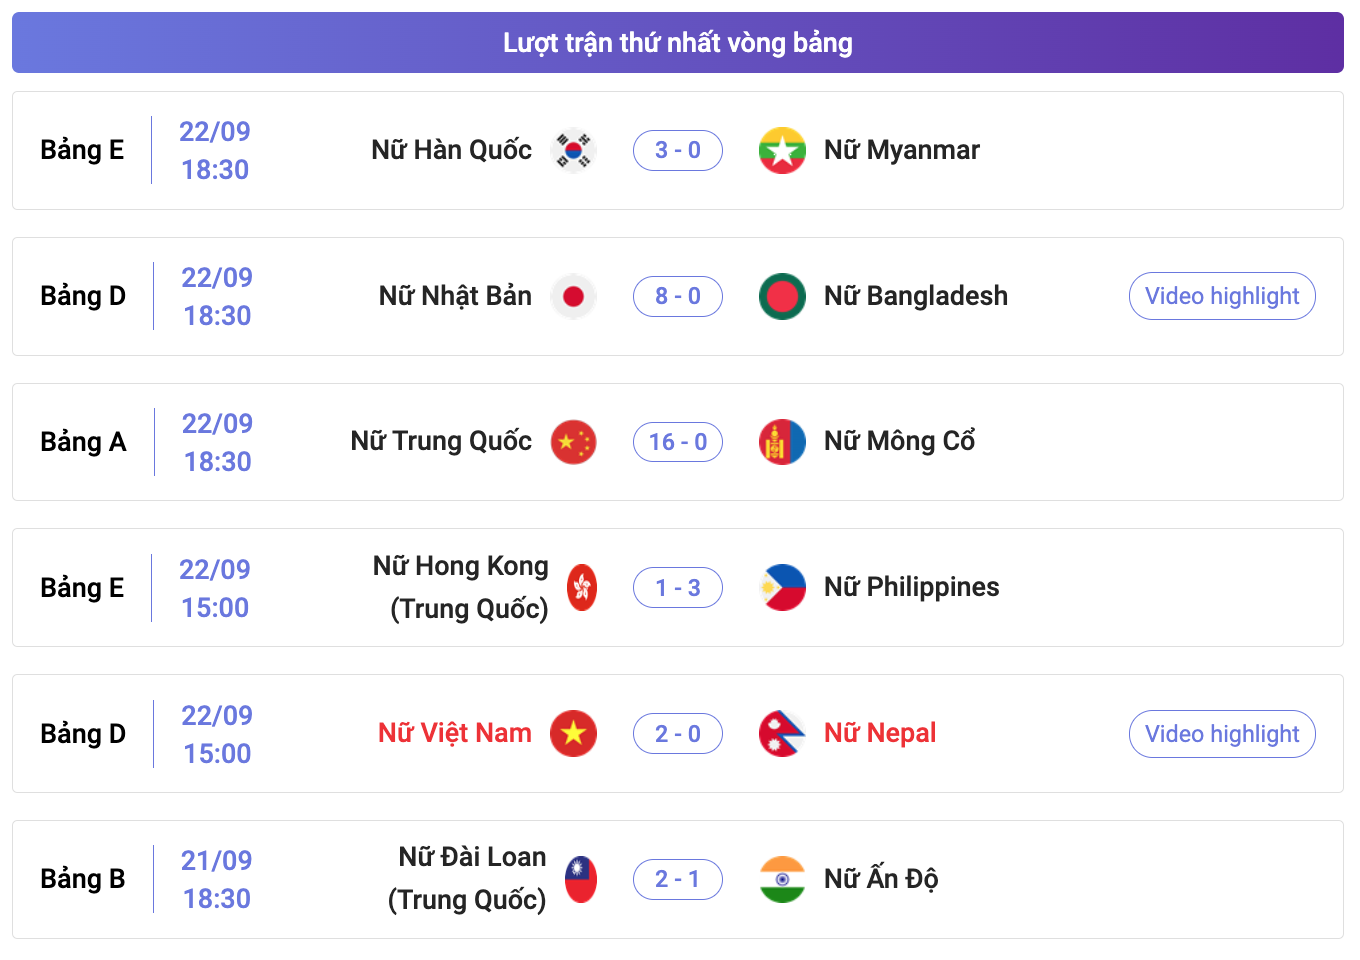Select the Nữ Việt Nam team name
The width and height of the screenshot is (1360, 960).
(455, 733)
